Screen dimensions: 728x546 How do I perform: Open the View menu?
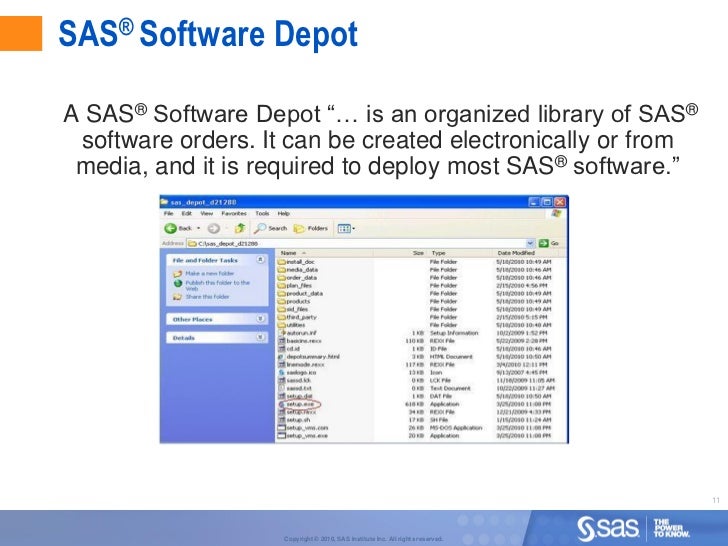tap(207, 214)
